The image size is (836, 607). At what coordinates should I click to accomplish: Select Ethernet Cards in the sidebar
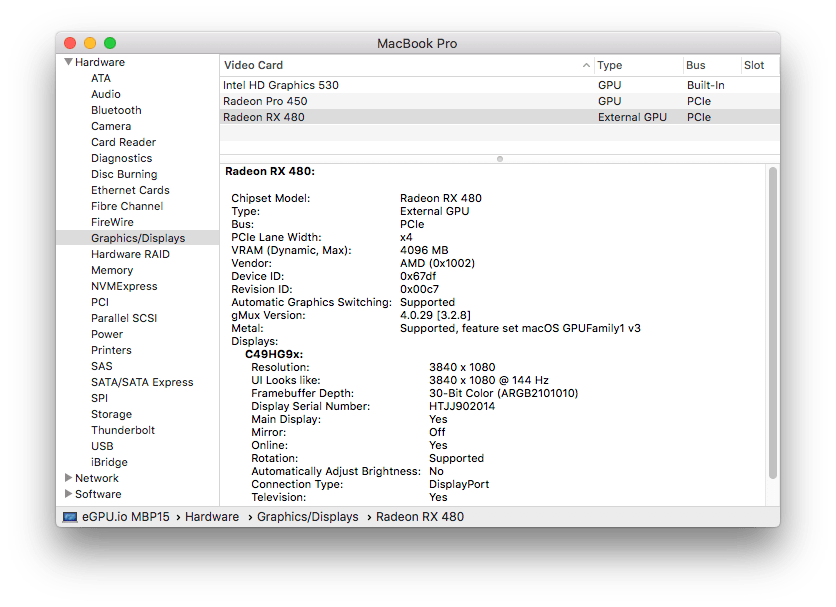130,190
